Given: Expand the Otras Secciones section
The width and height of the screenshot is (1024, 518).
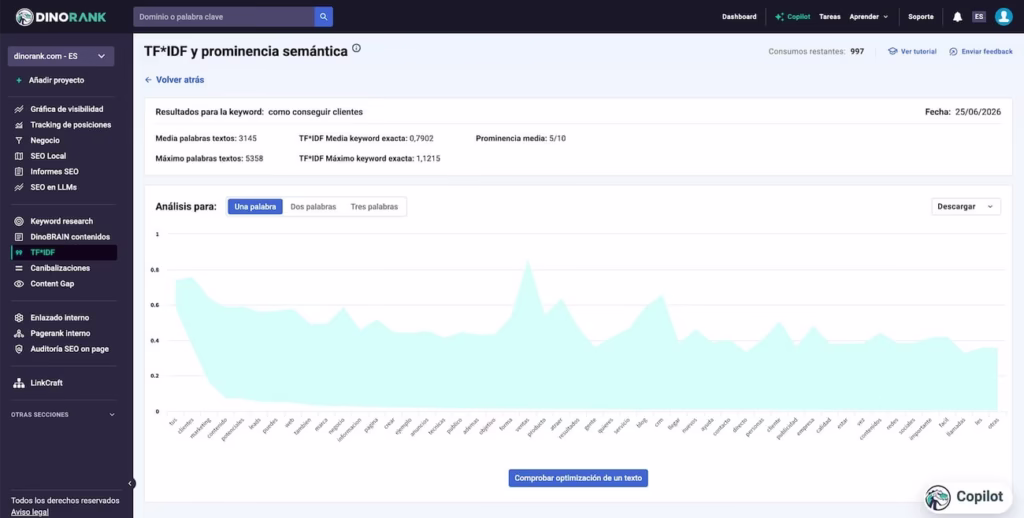Looking at the screenshot, I should [63, 415].
